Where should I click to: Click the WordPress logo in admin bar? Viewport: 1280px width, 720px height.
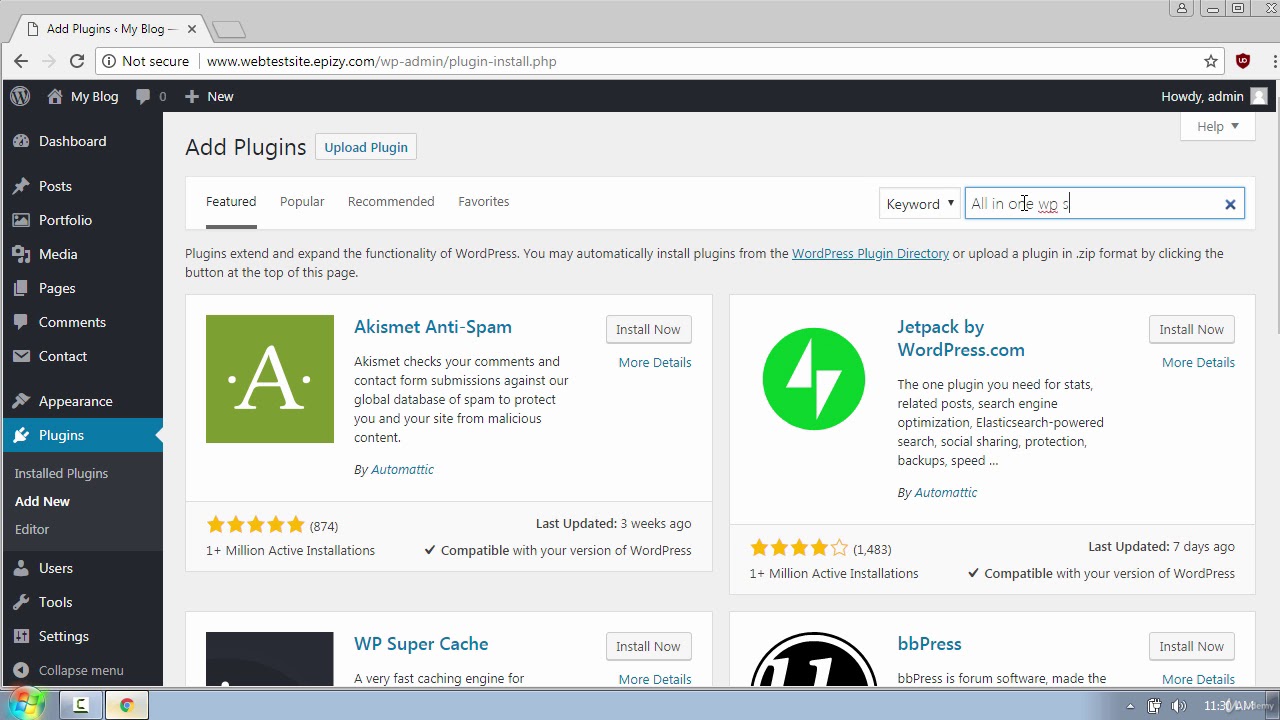[20, 96]
